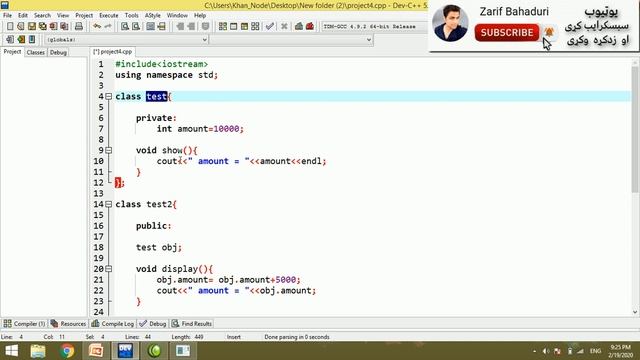The width and height of the screenshot is (640, 360).
Task: Click 'Done parsing in 0 seconds' status text
Action: tap(297, 337)
